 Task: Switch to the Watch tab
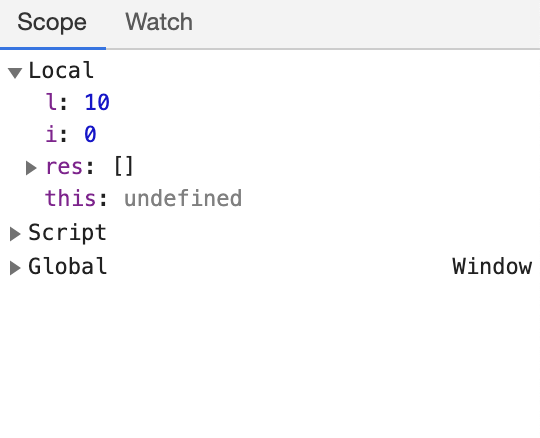click(159, 22)
